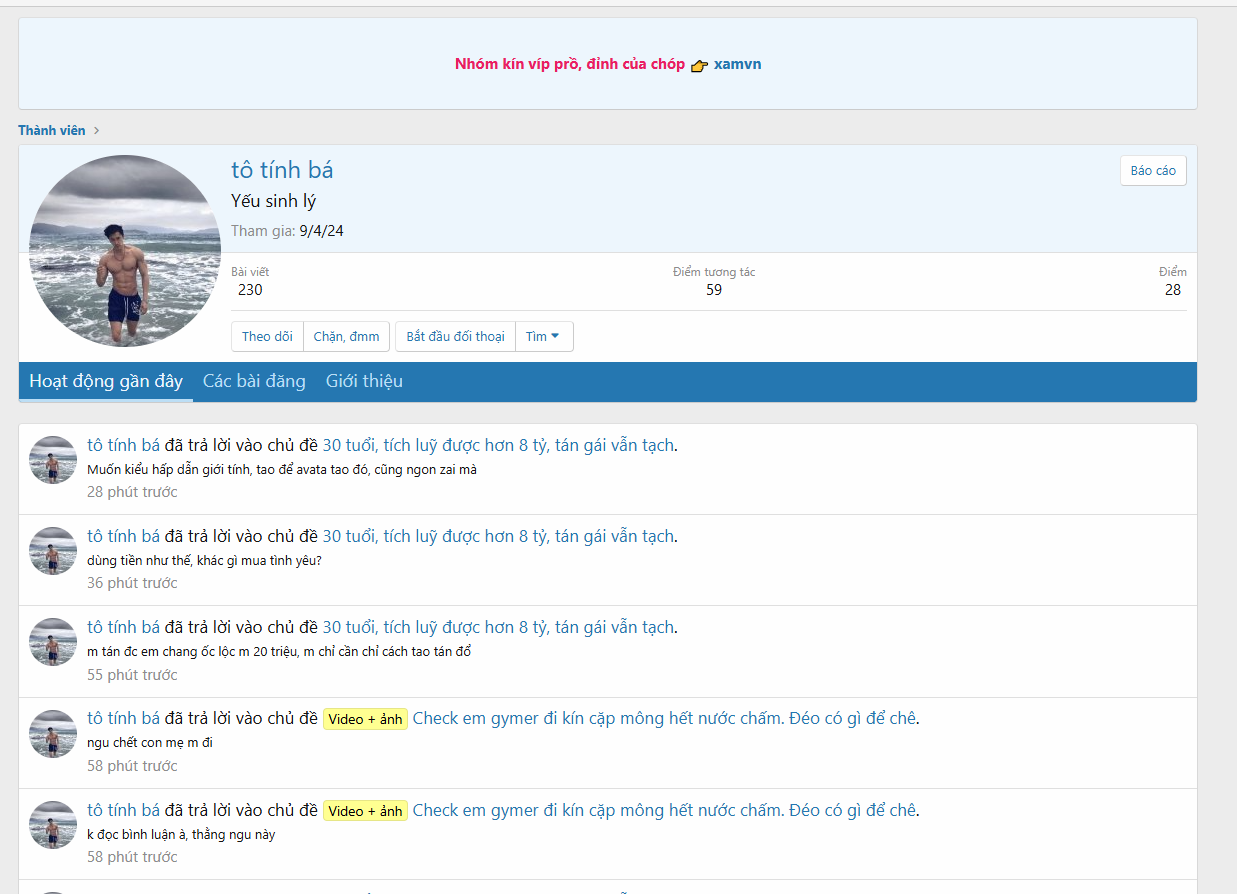Viewport: 1237px width, 894px height.
Task: Open the xamvn link in the banner
Action: coord(737,64)
